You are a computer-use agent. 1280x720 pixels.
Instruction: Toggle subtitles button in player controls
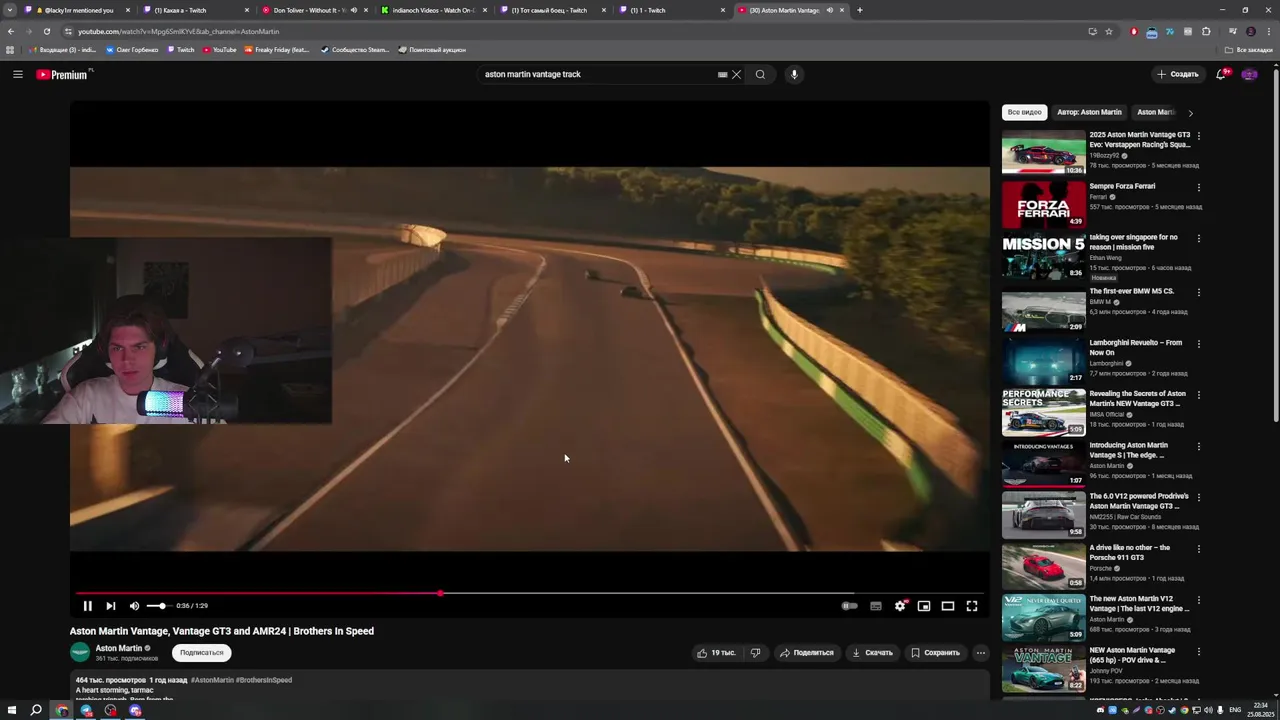(x=876, y=606)
